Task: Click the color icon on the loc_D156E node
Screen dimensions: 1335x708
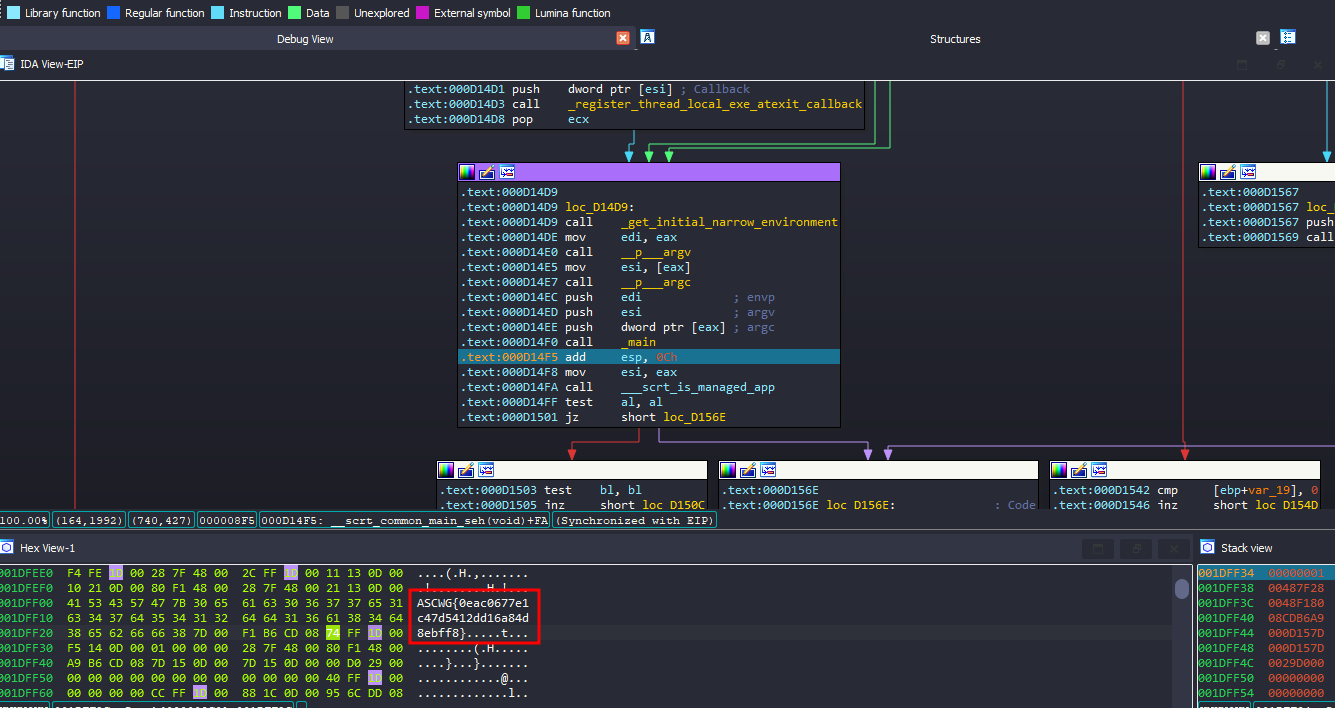Action: pyautogui.click(x=727, y=470)
